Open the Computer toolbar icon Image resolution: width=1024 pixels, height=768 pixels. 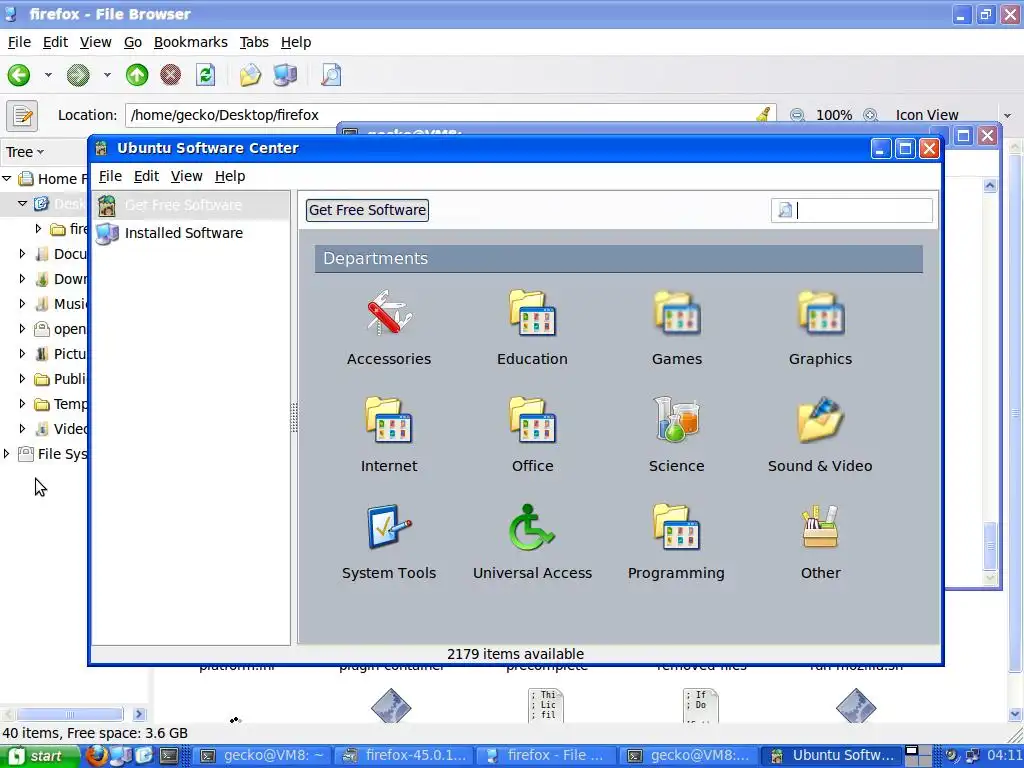click(285, 75)
